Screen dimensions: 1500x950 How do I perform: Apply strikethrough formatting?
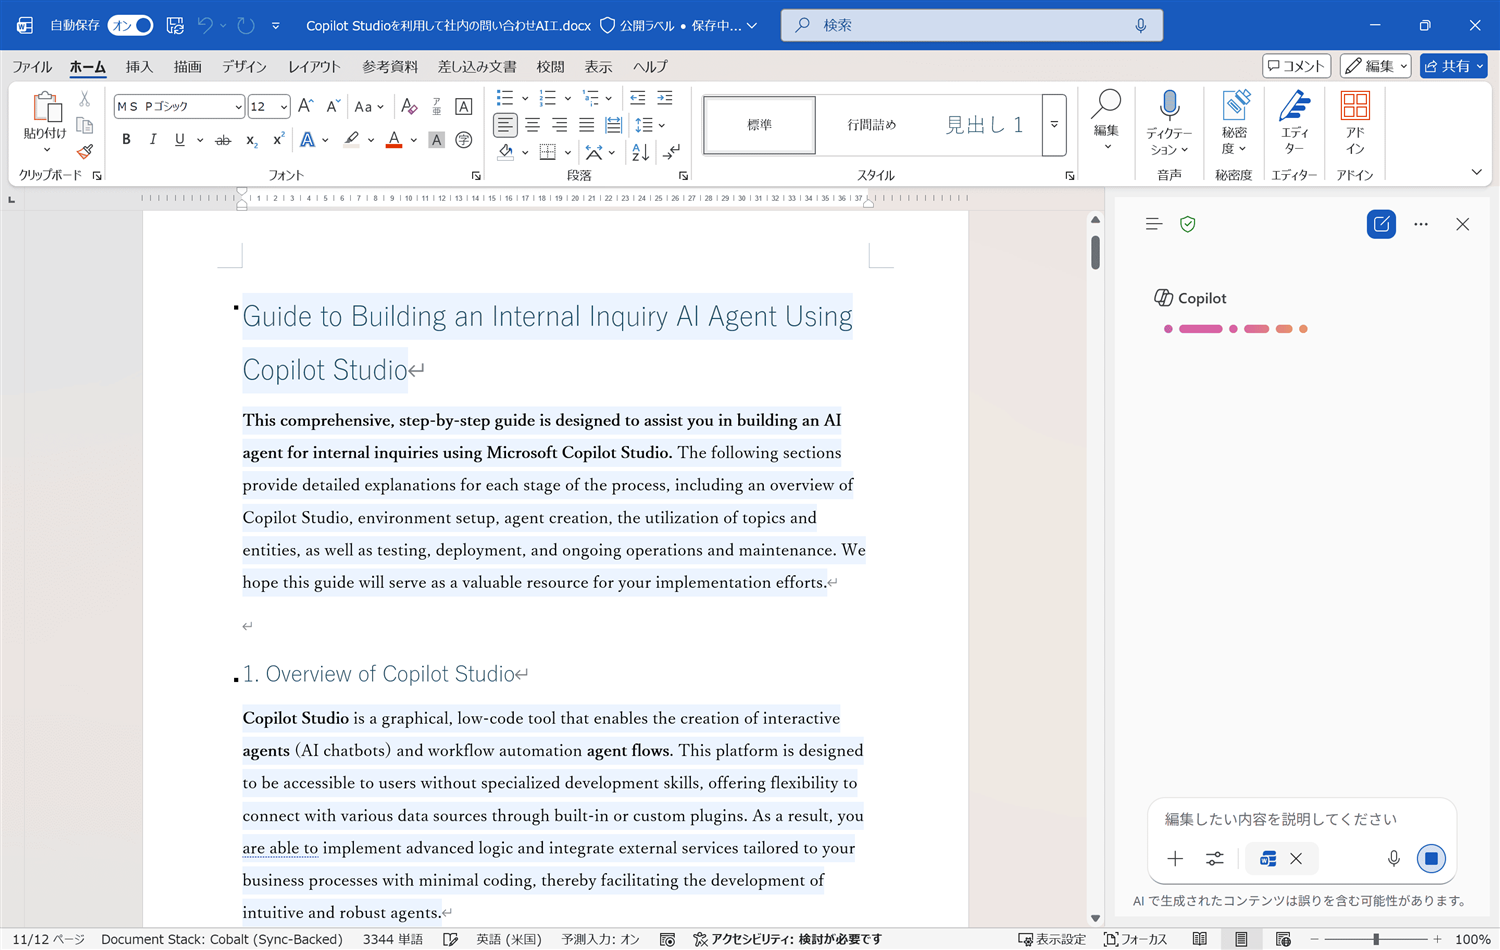(223, 140)
